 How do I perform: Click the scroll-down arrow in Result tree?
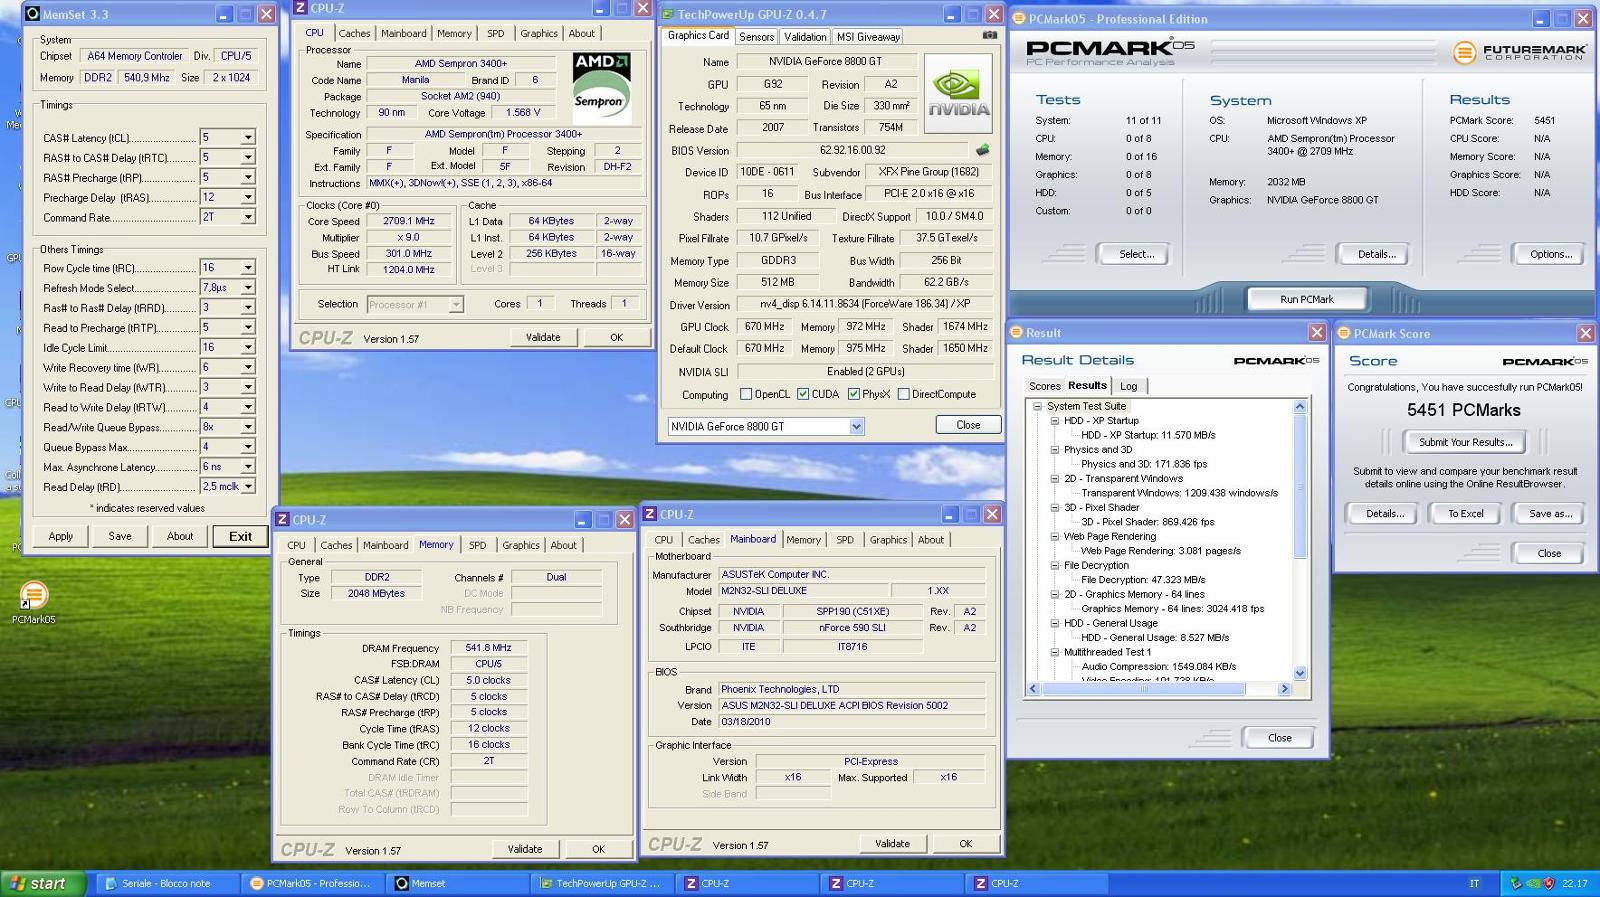(x=1300, y=673)
